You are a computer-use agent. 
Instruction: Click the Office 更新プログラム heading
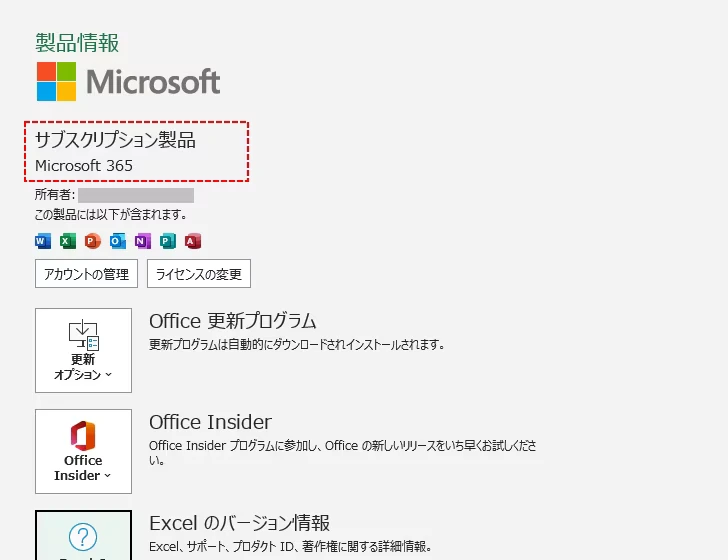233,321
